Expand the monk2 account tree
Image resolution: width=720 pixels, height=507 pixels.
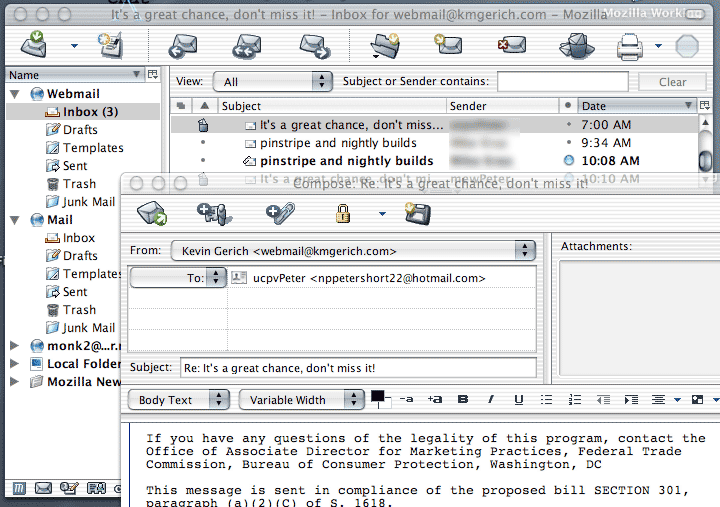click(15, 345)
